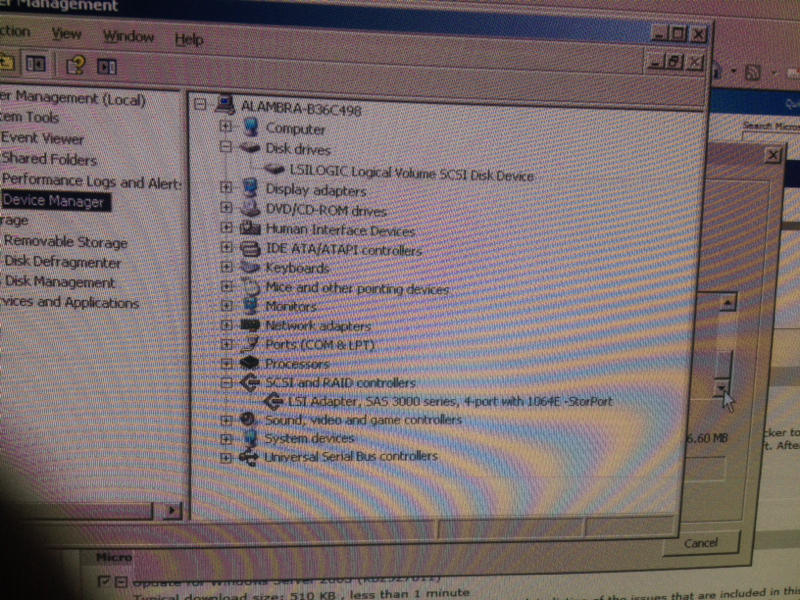The image size is (800, 600).
Task: Select Ports (COM & LPT) label text
Action: [320, 345]
